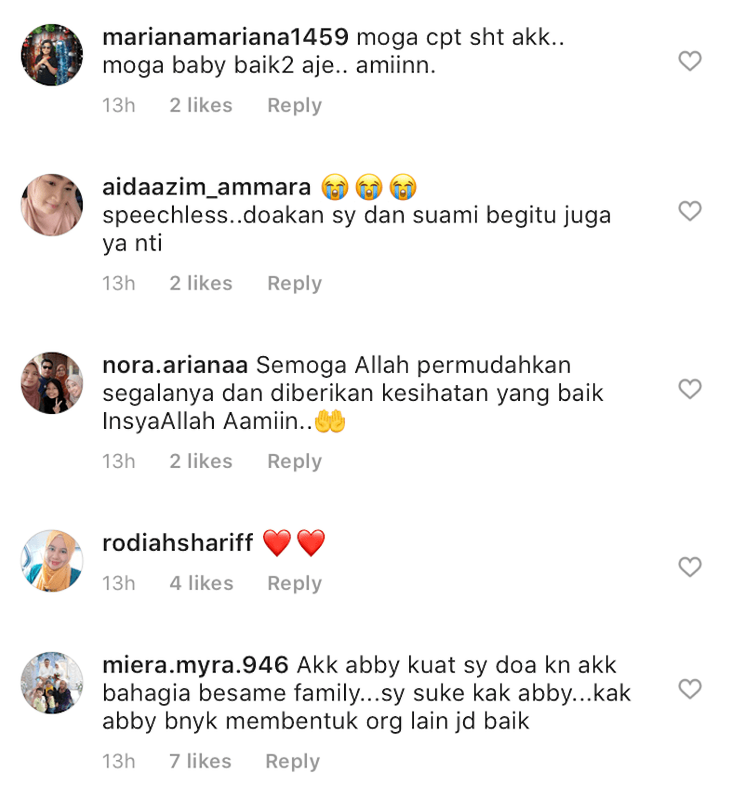Like miera.myra.946's comment with heart icon
The height and width of the screenshot is (800, 744).
(689, 689)
